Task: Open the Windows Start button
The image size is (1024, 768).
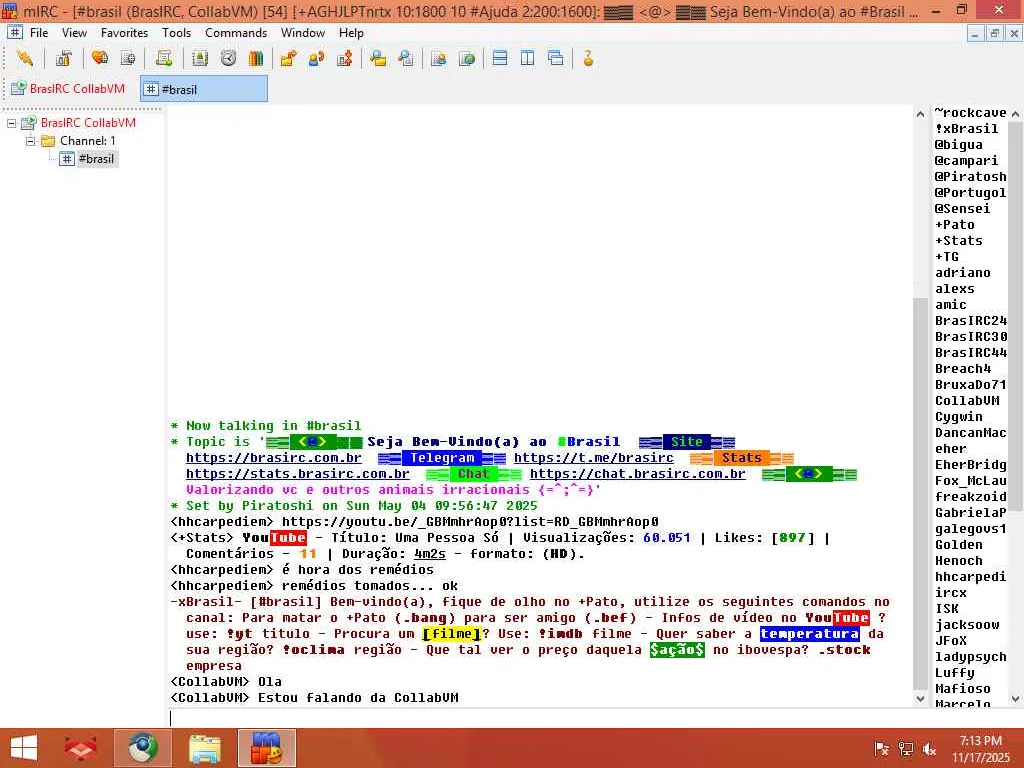Action: pyautogui.click(x=24, y=748)
